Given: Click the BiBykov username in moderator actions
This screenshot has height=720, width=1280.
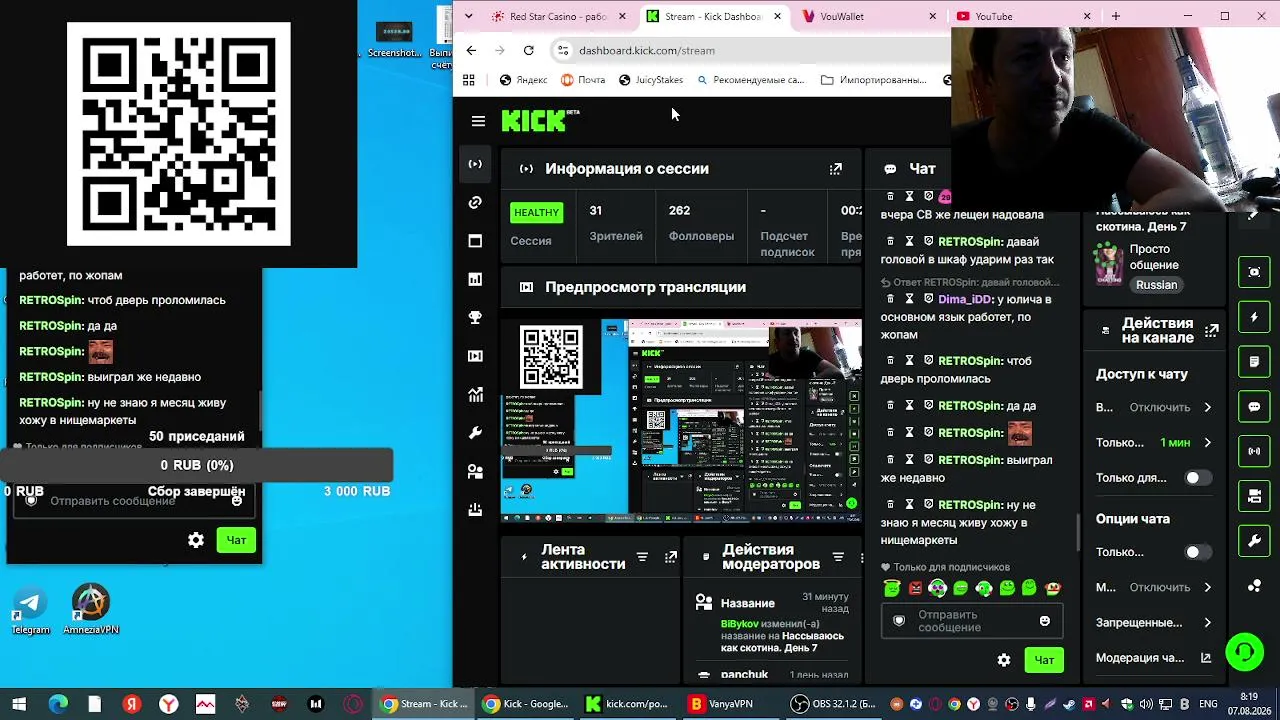Looking at the screenshot, I should pos(741,623).
